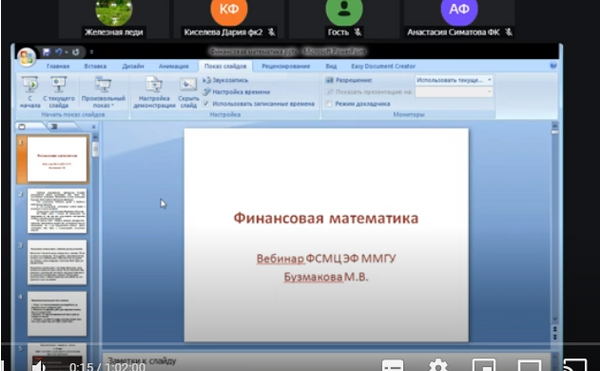This screenshot has height=371, width=600.
Task: Select slide 2 thumbnail
Action: tap(57, 211)
